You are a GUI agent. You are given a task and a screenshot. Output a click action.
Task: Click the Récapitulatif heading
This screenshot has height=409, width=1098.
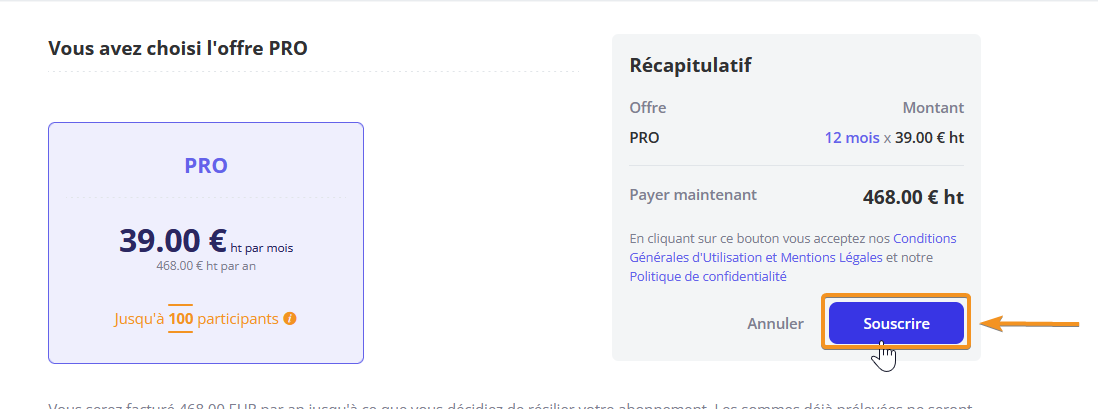pyautogui.click(x=690, y=66)
